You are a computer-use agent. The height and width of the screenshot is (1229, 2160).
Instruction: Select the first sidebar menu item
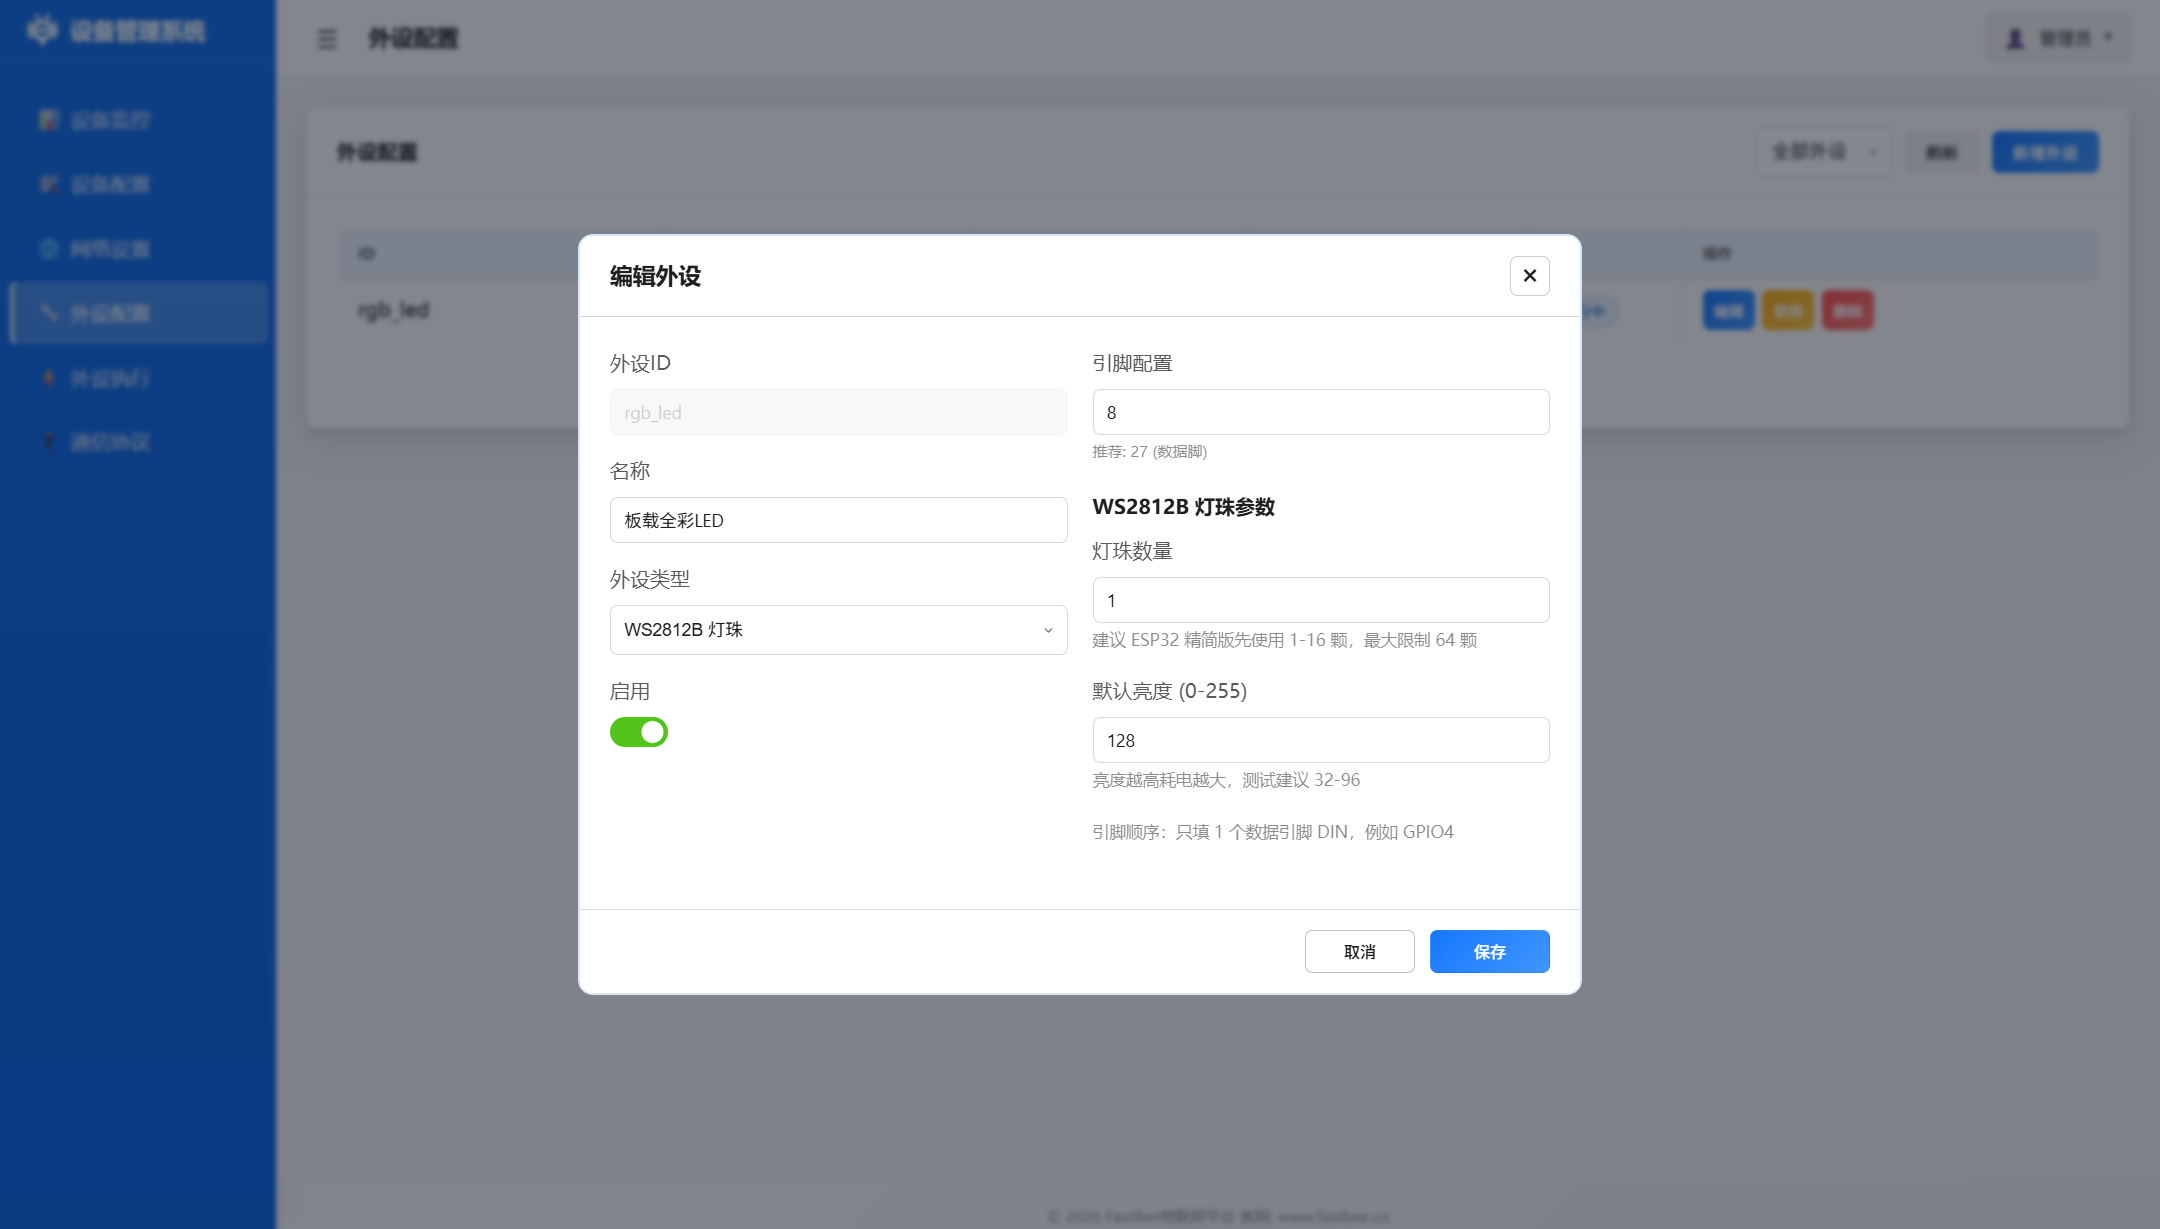tap(138, 120)
